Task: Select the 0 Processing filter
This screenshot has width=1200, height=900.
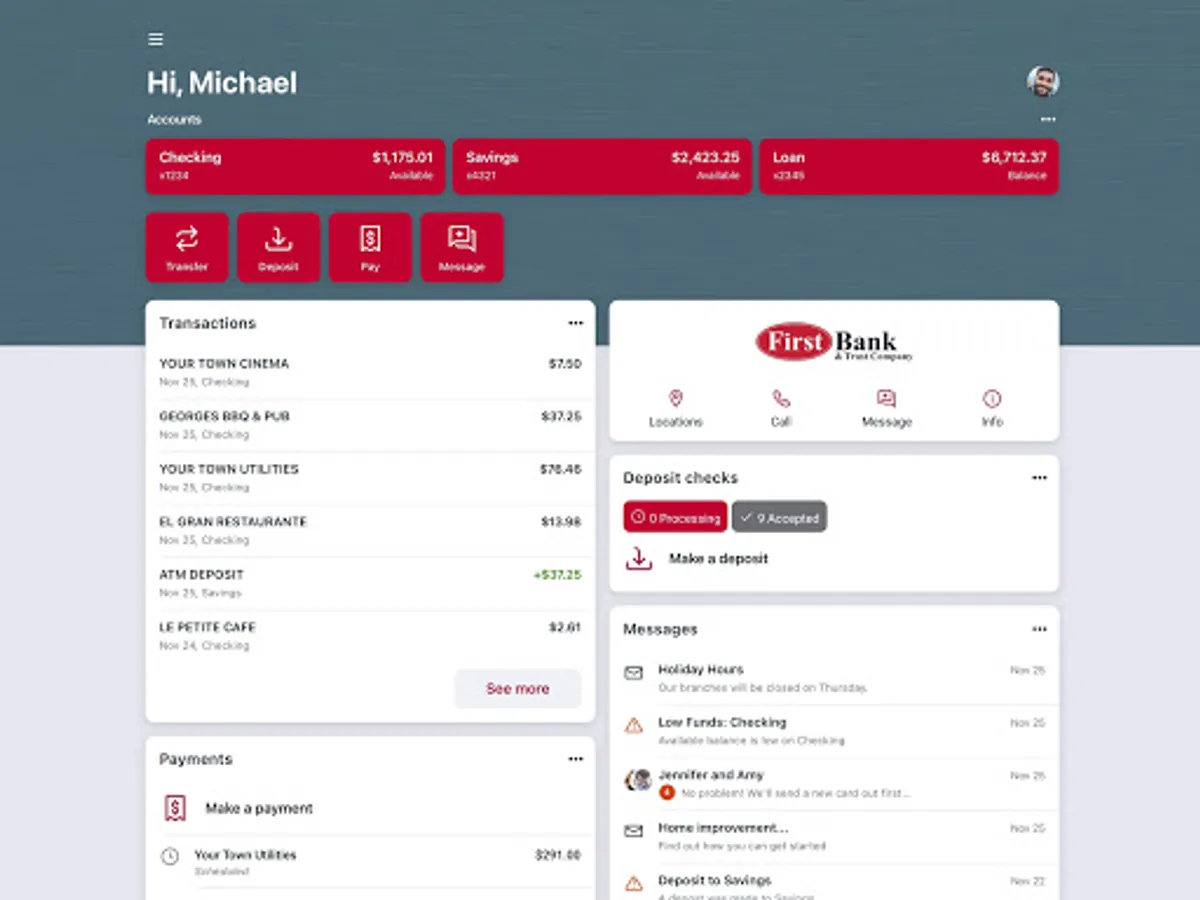Action: [675, 517]
